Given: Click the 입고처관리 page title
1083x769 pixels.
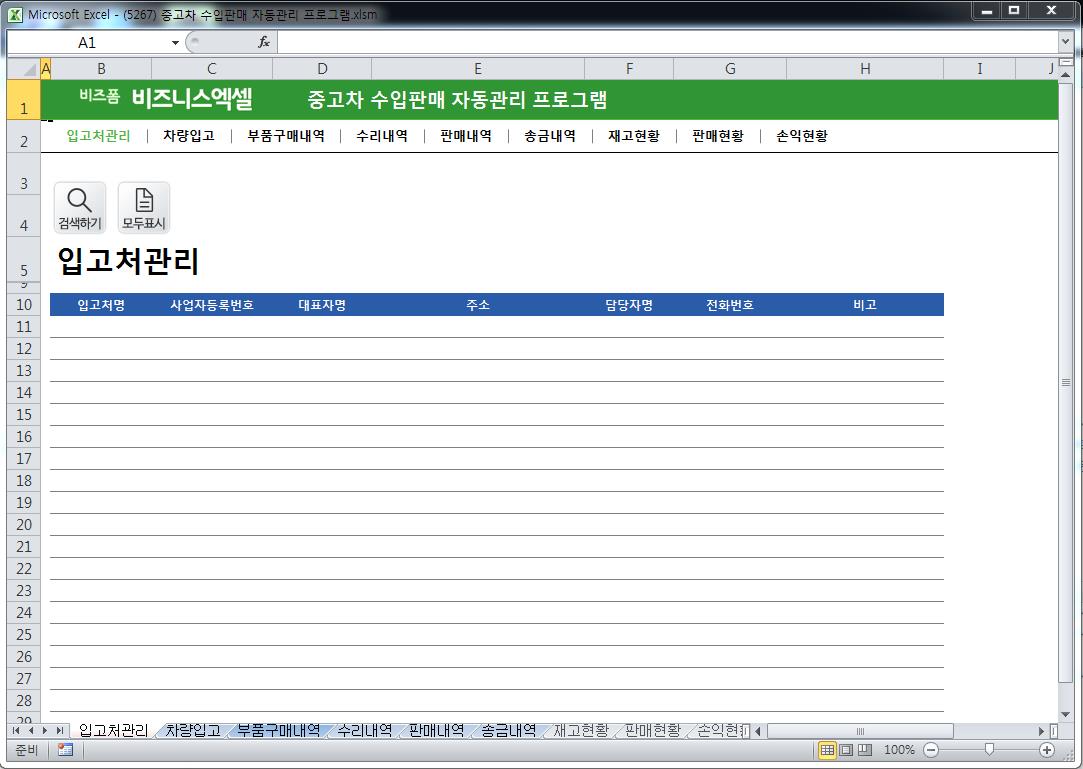Looking at the screenshot, I should click(128, 261).
